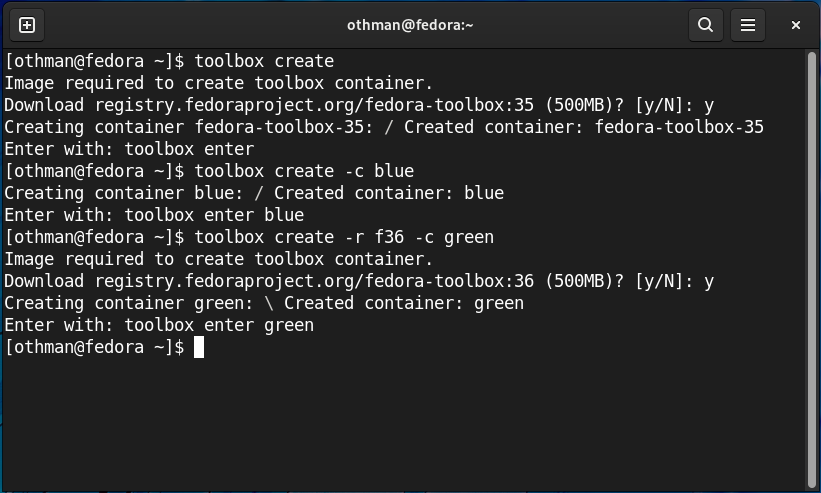Open the hamburger main menu
The image size is (821, 493).
(x=748, y=25)
